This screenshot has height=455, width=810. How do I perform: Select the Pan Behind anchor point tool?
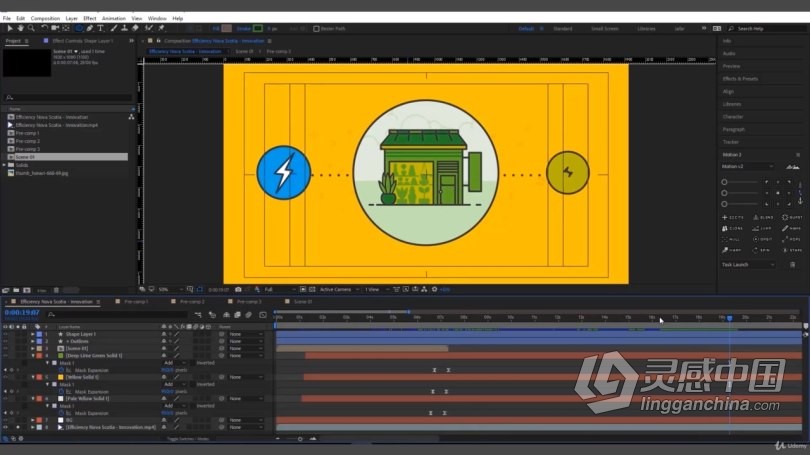click(66, 28)
